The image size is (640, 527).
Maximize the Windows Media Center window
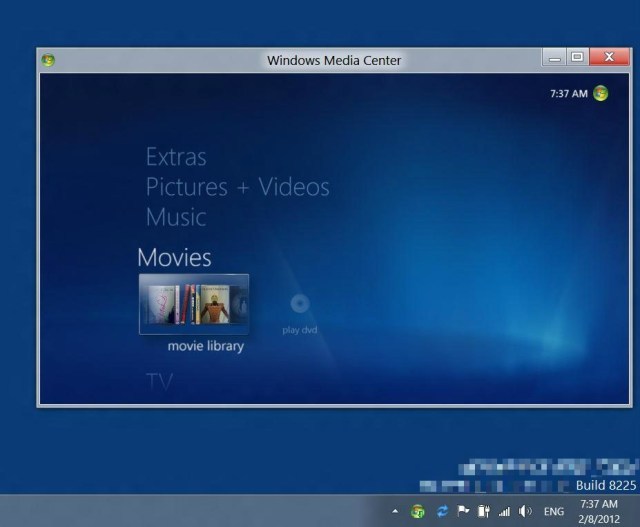pos(577,57)
